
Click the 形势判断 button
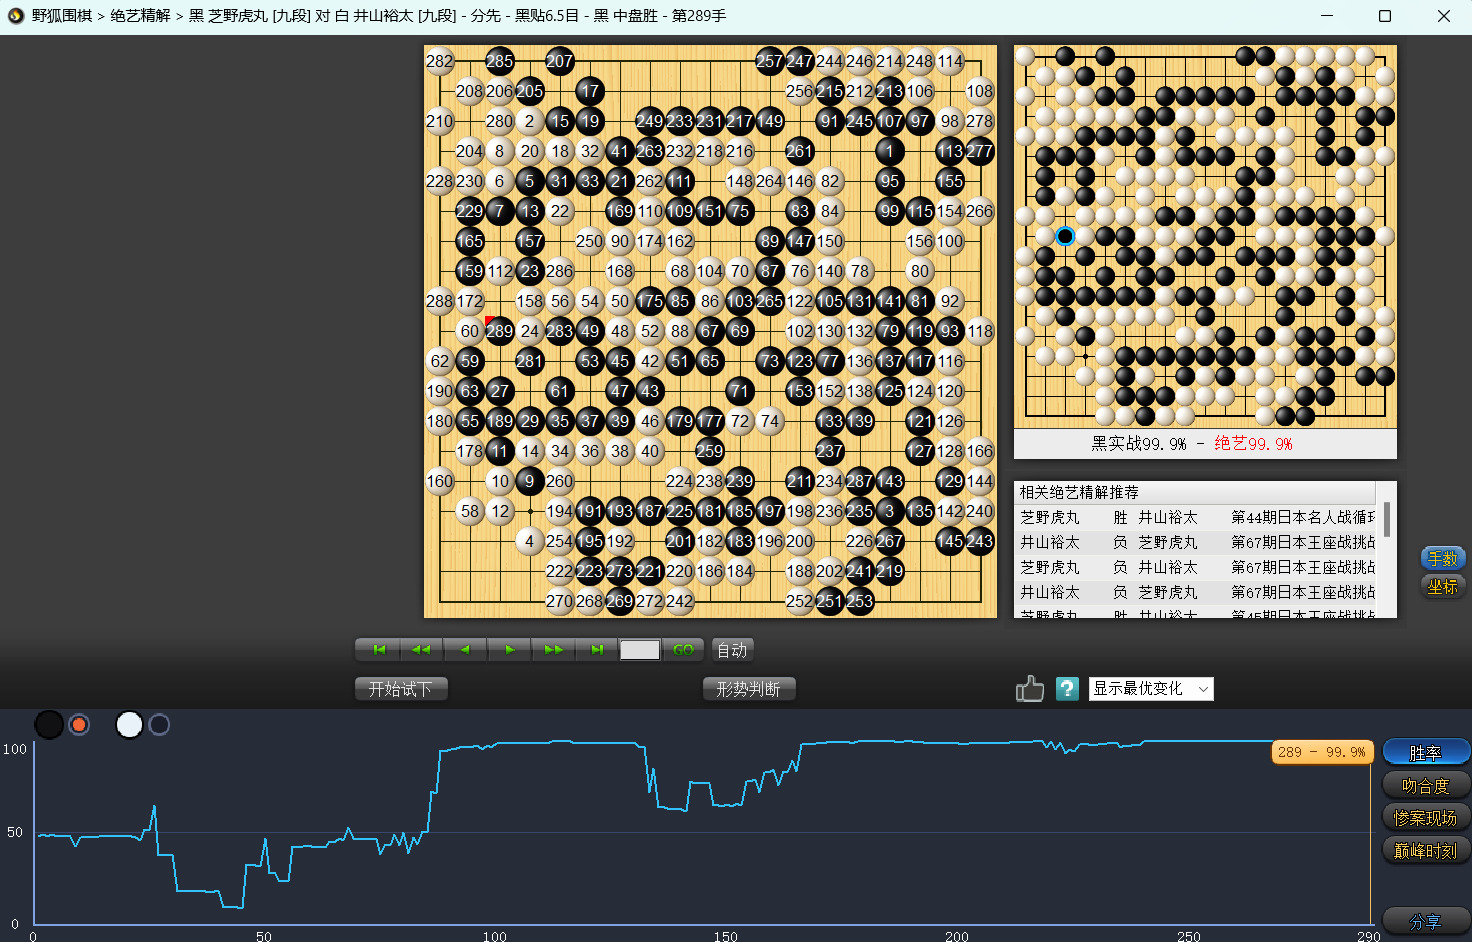pos(748,689)
